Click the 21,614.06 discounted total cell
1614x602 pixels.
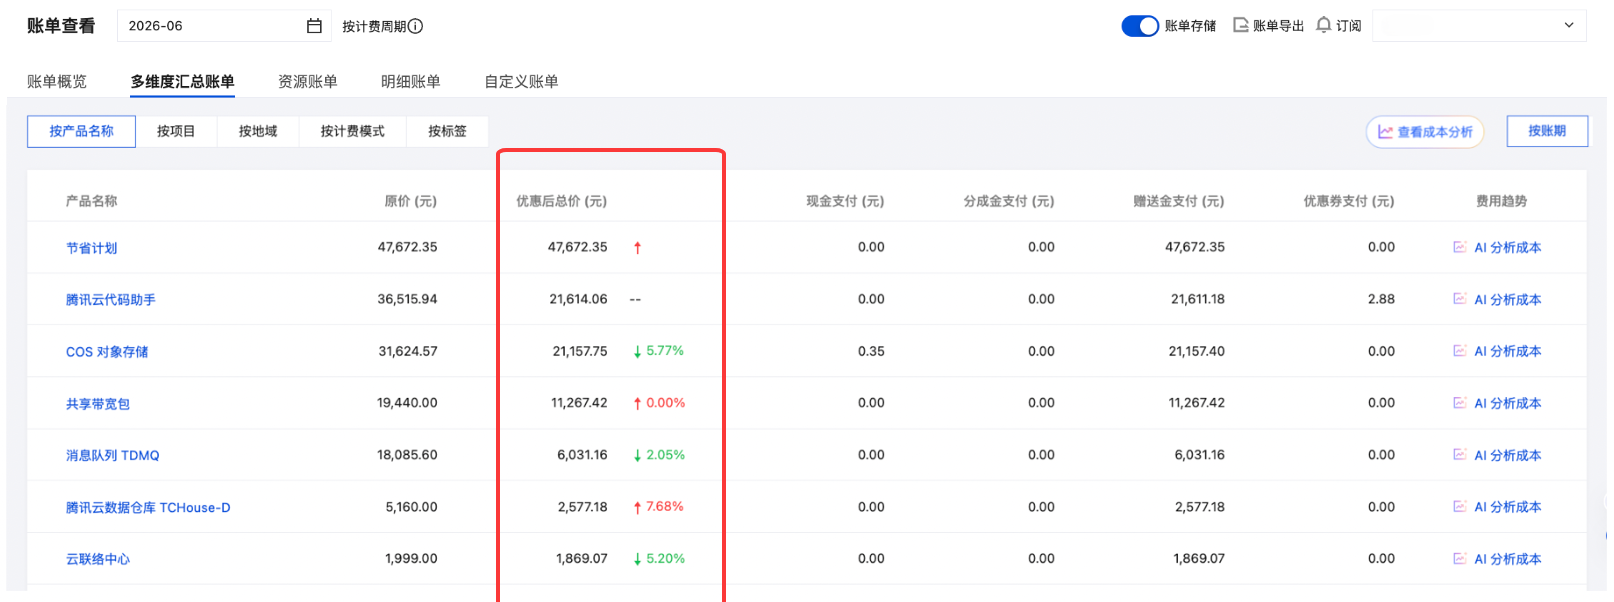tap(578, 299)
